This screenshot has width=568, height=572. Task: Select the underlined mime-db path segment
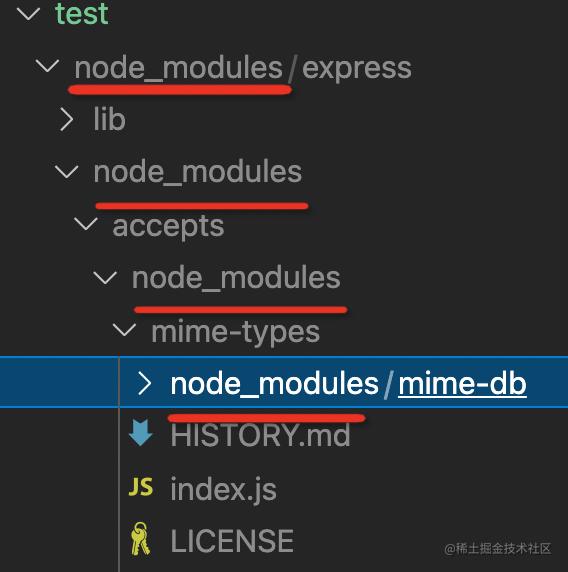(x=462, y=384)
